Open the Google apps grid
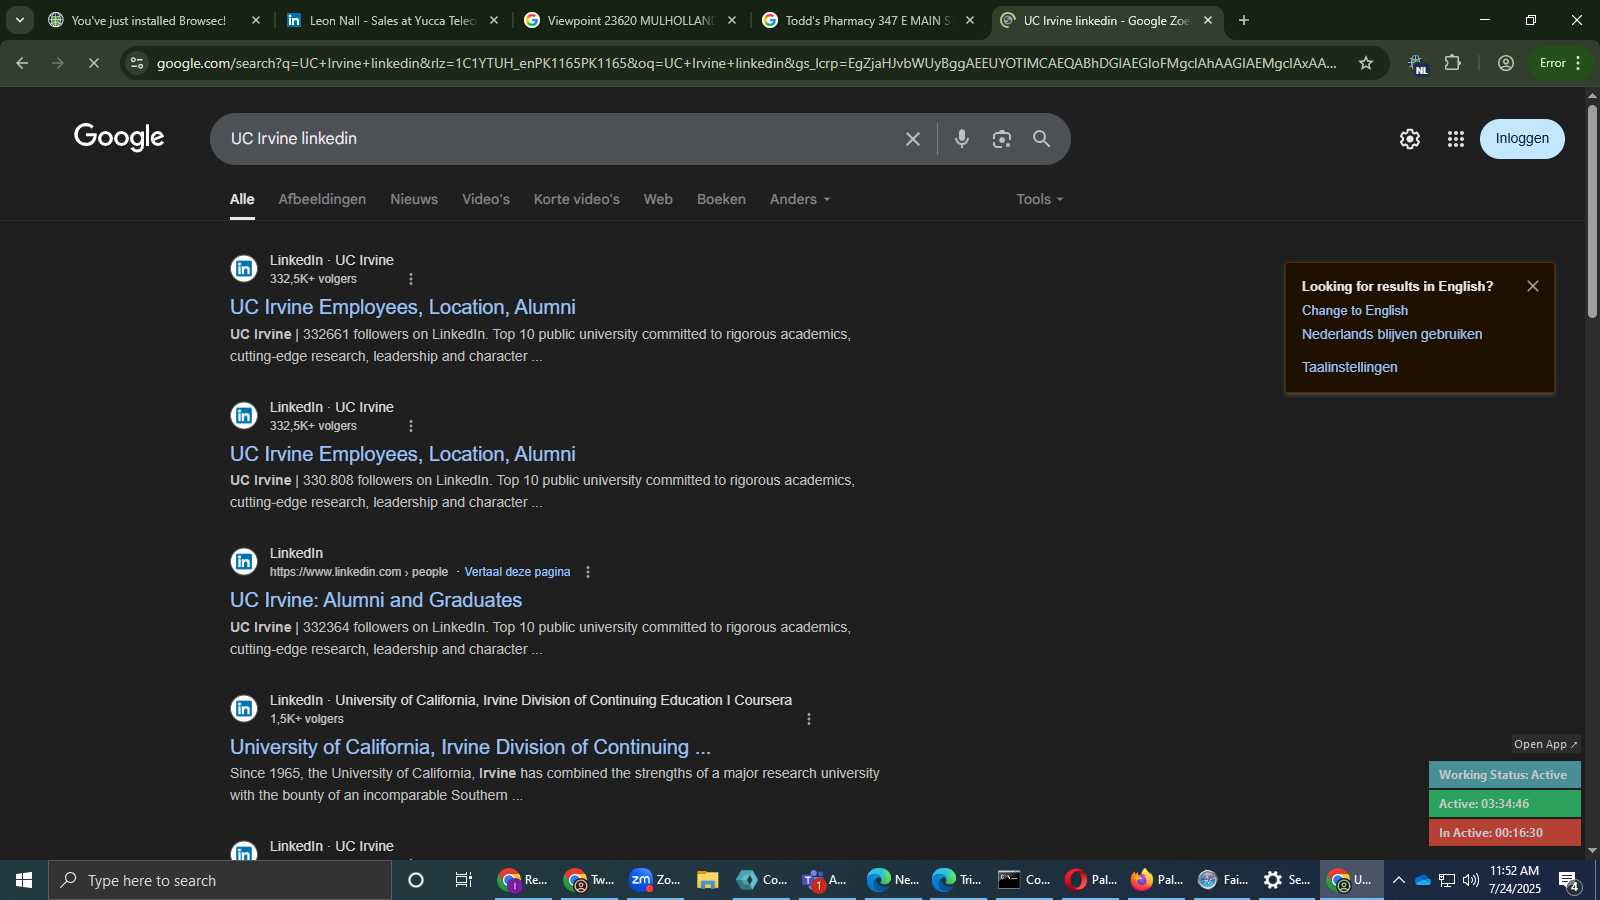 pos(1456,139)
